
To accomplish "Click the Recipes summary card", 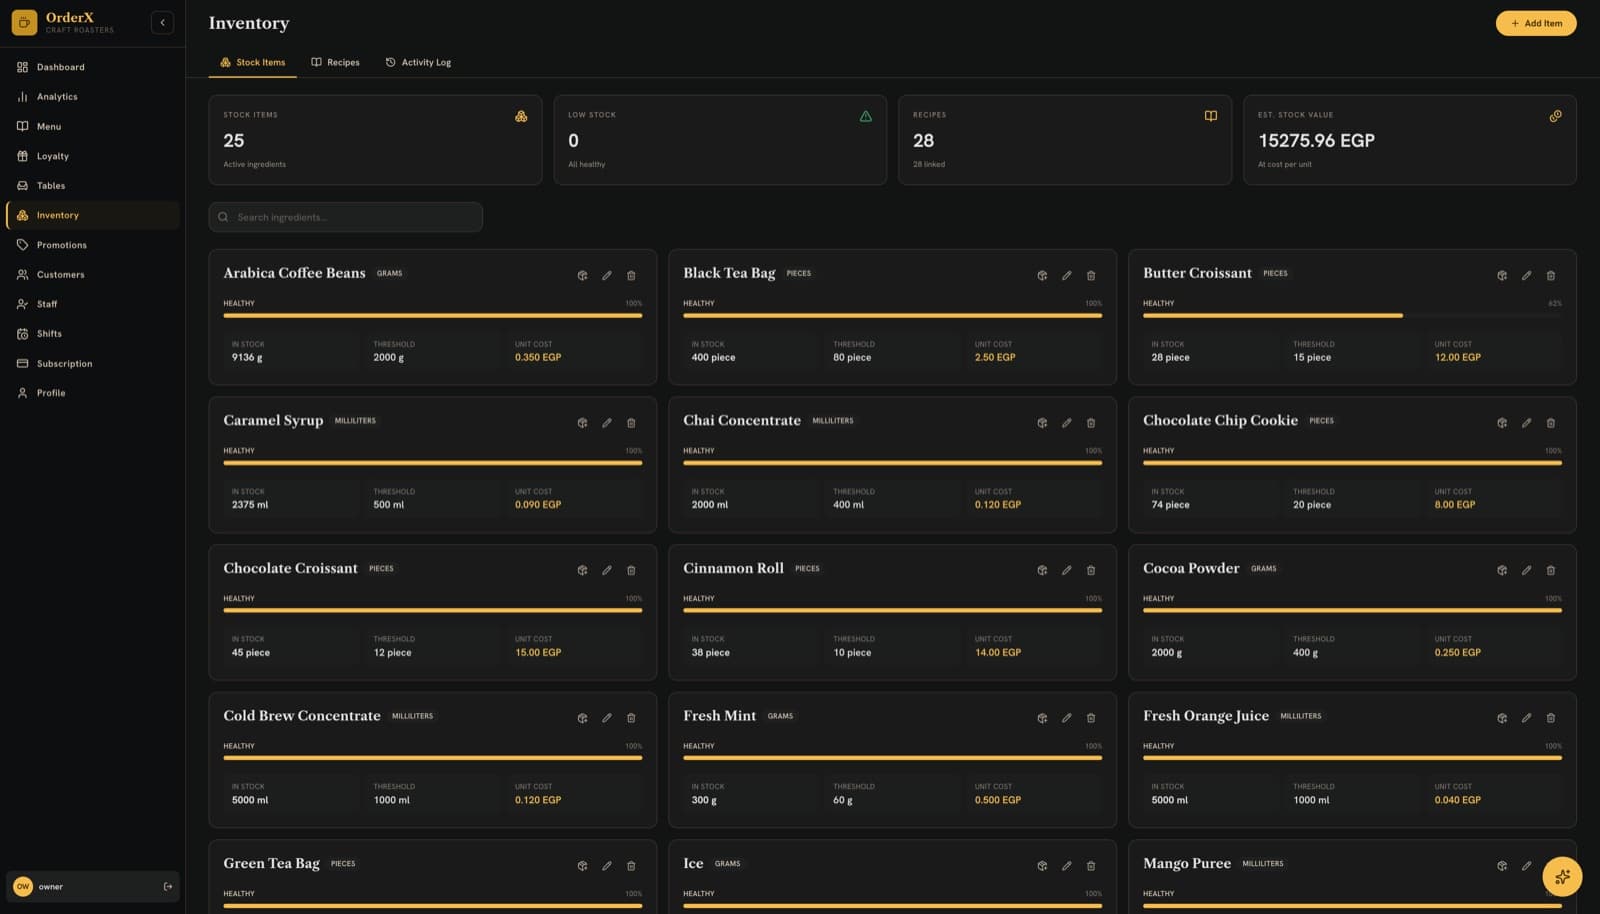I will (1065, 140).
